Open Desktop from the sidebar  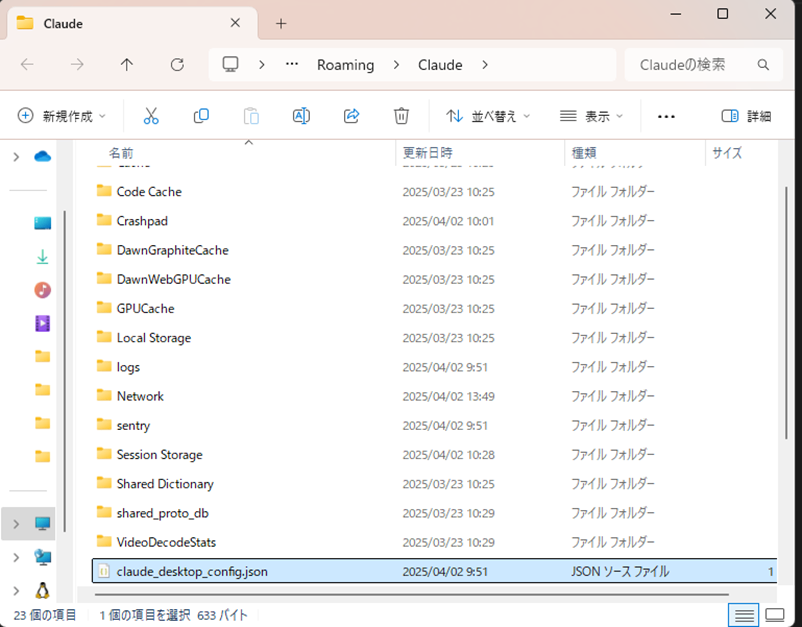point(42,223)
